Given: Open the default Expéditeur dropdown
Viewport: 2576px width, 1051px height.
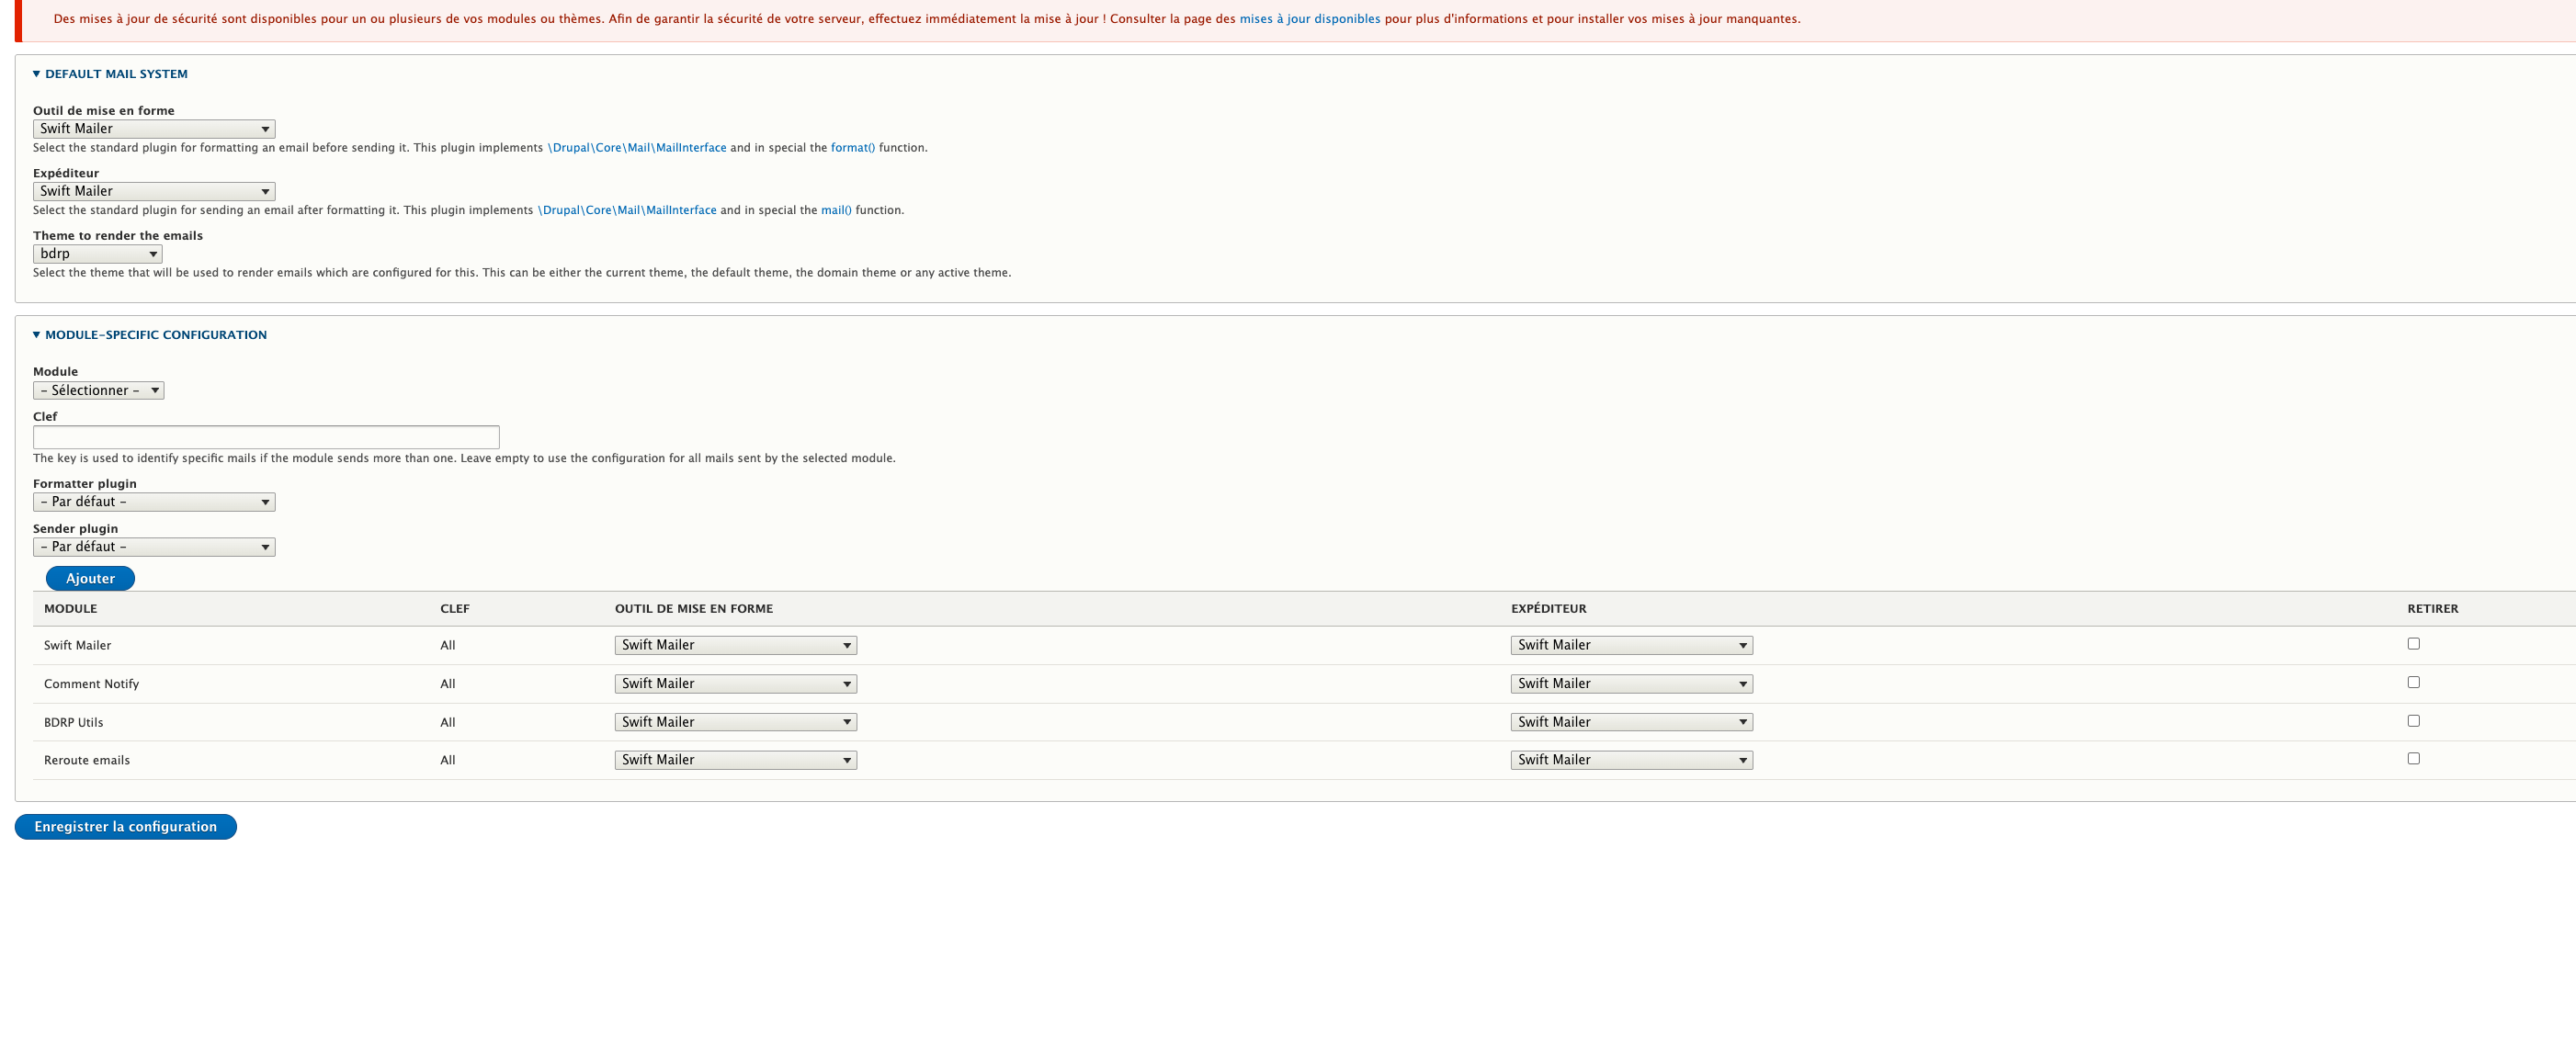Looking at the screenshot, I should click(x=154, y=191).
